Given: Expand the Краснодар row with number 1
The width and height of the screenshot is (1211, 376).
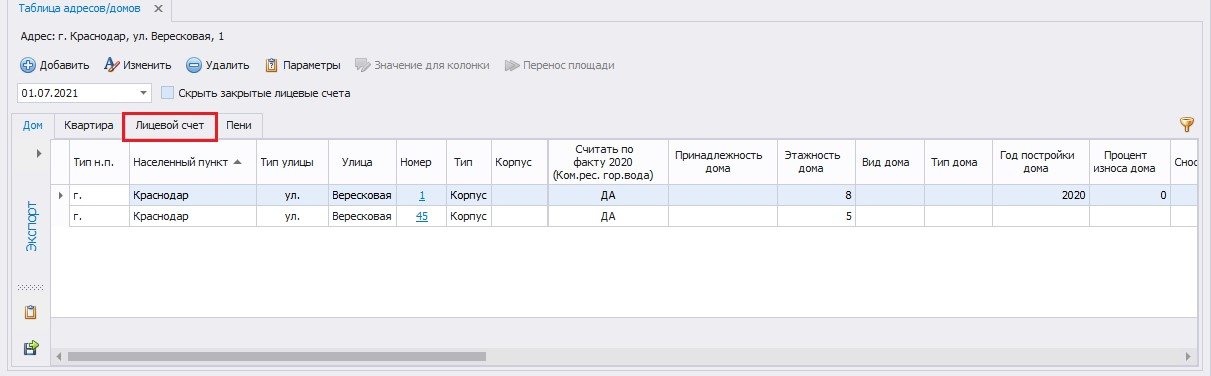Looking at the screenshot, I should pyautogui.click(x=61, y=195).
